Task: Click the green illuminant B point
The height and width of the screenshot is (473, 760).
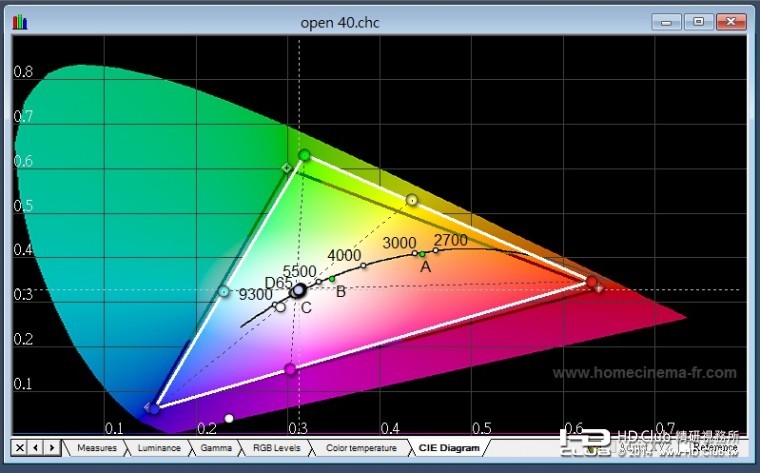Action: 332,279
